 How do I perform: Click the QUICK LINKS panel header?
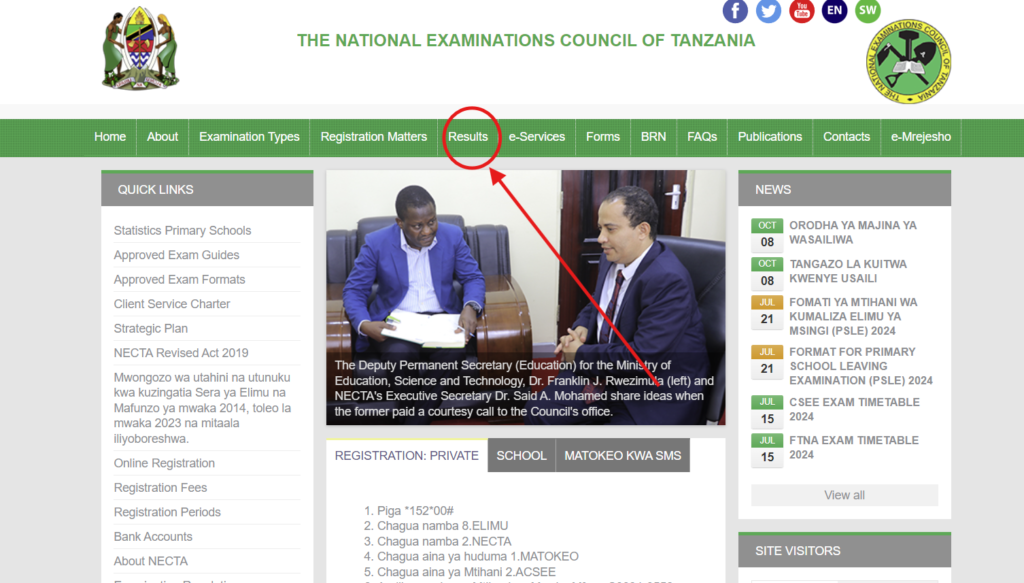(x=207, y=189)
